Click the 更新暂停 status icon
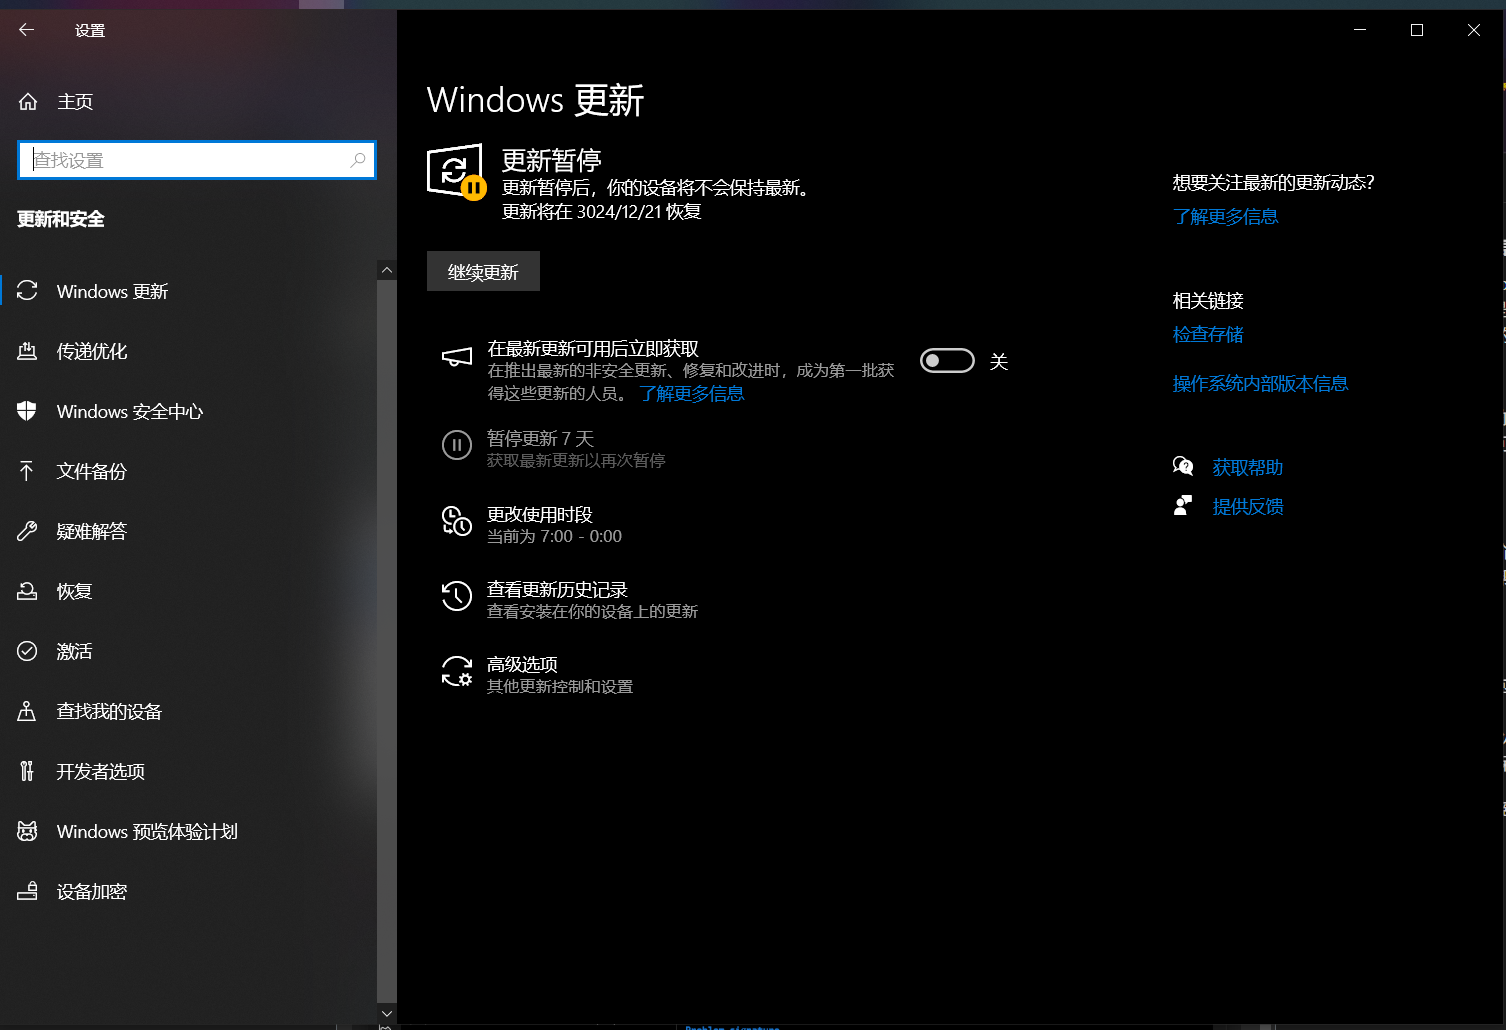This screenshot has width=1506, height=1030. pyautogui.click(x=456, y=171)
